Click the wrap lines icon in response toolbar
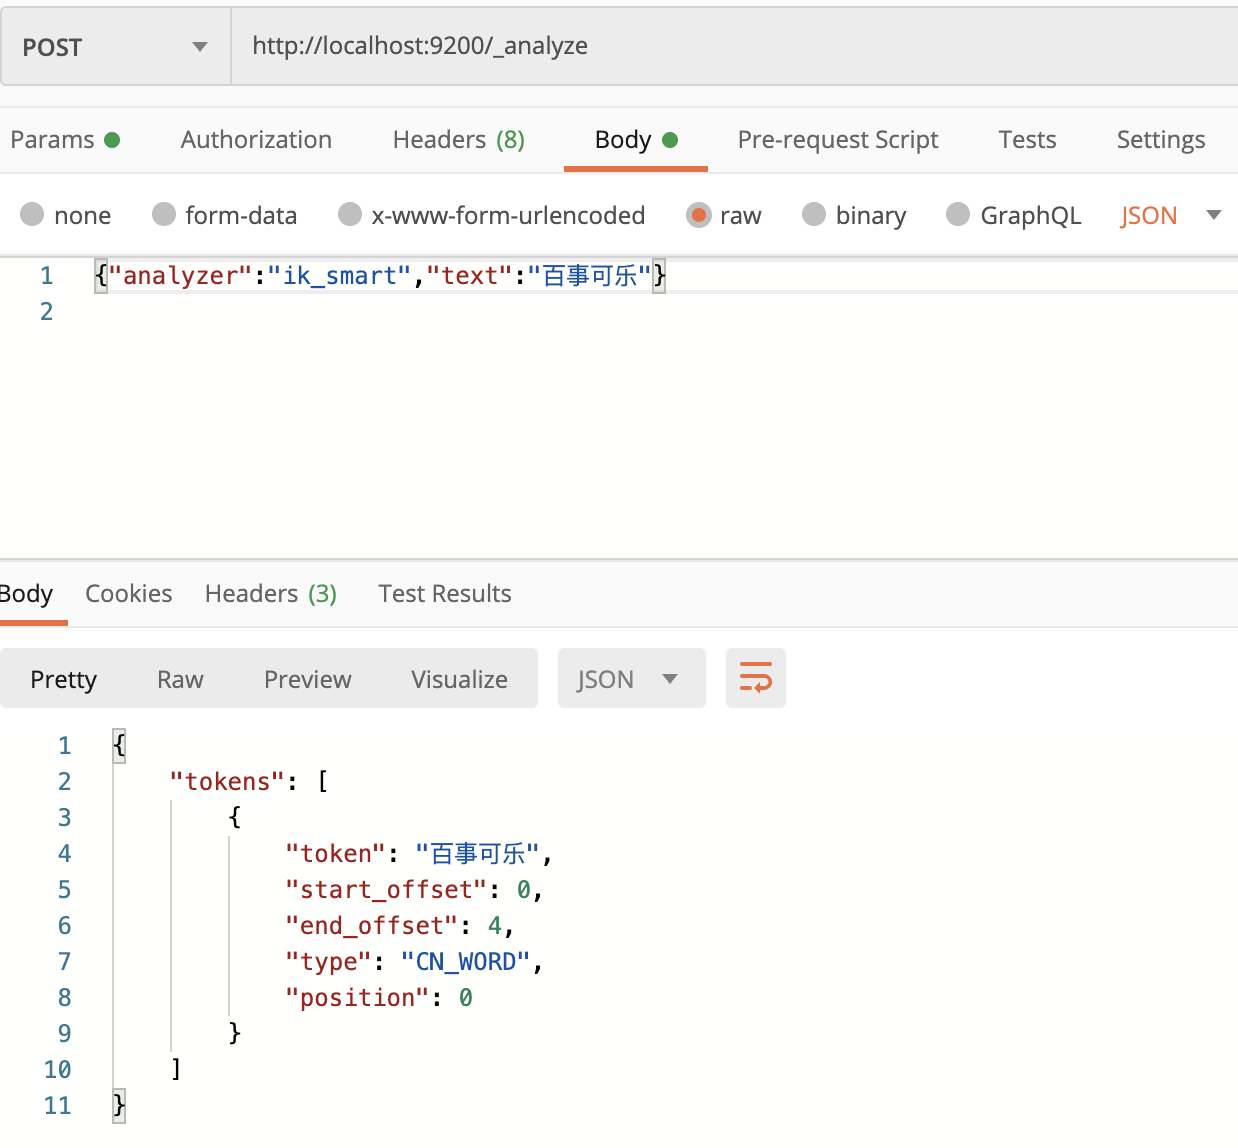The image size is (1238, 1148). pos(755,678)
